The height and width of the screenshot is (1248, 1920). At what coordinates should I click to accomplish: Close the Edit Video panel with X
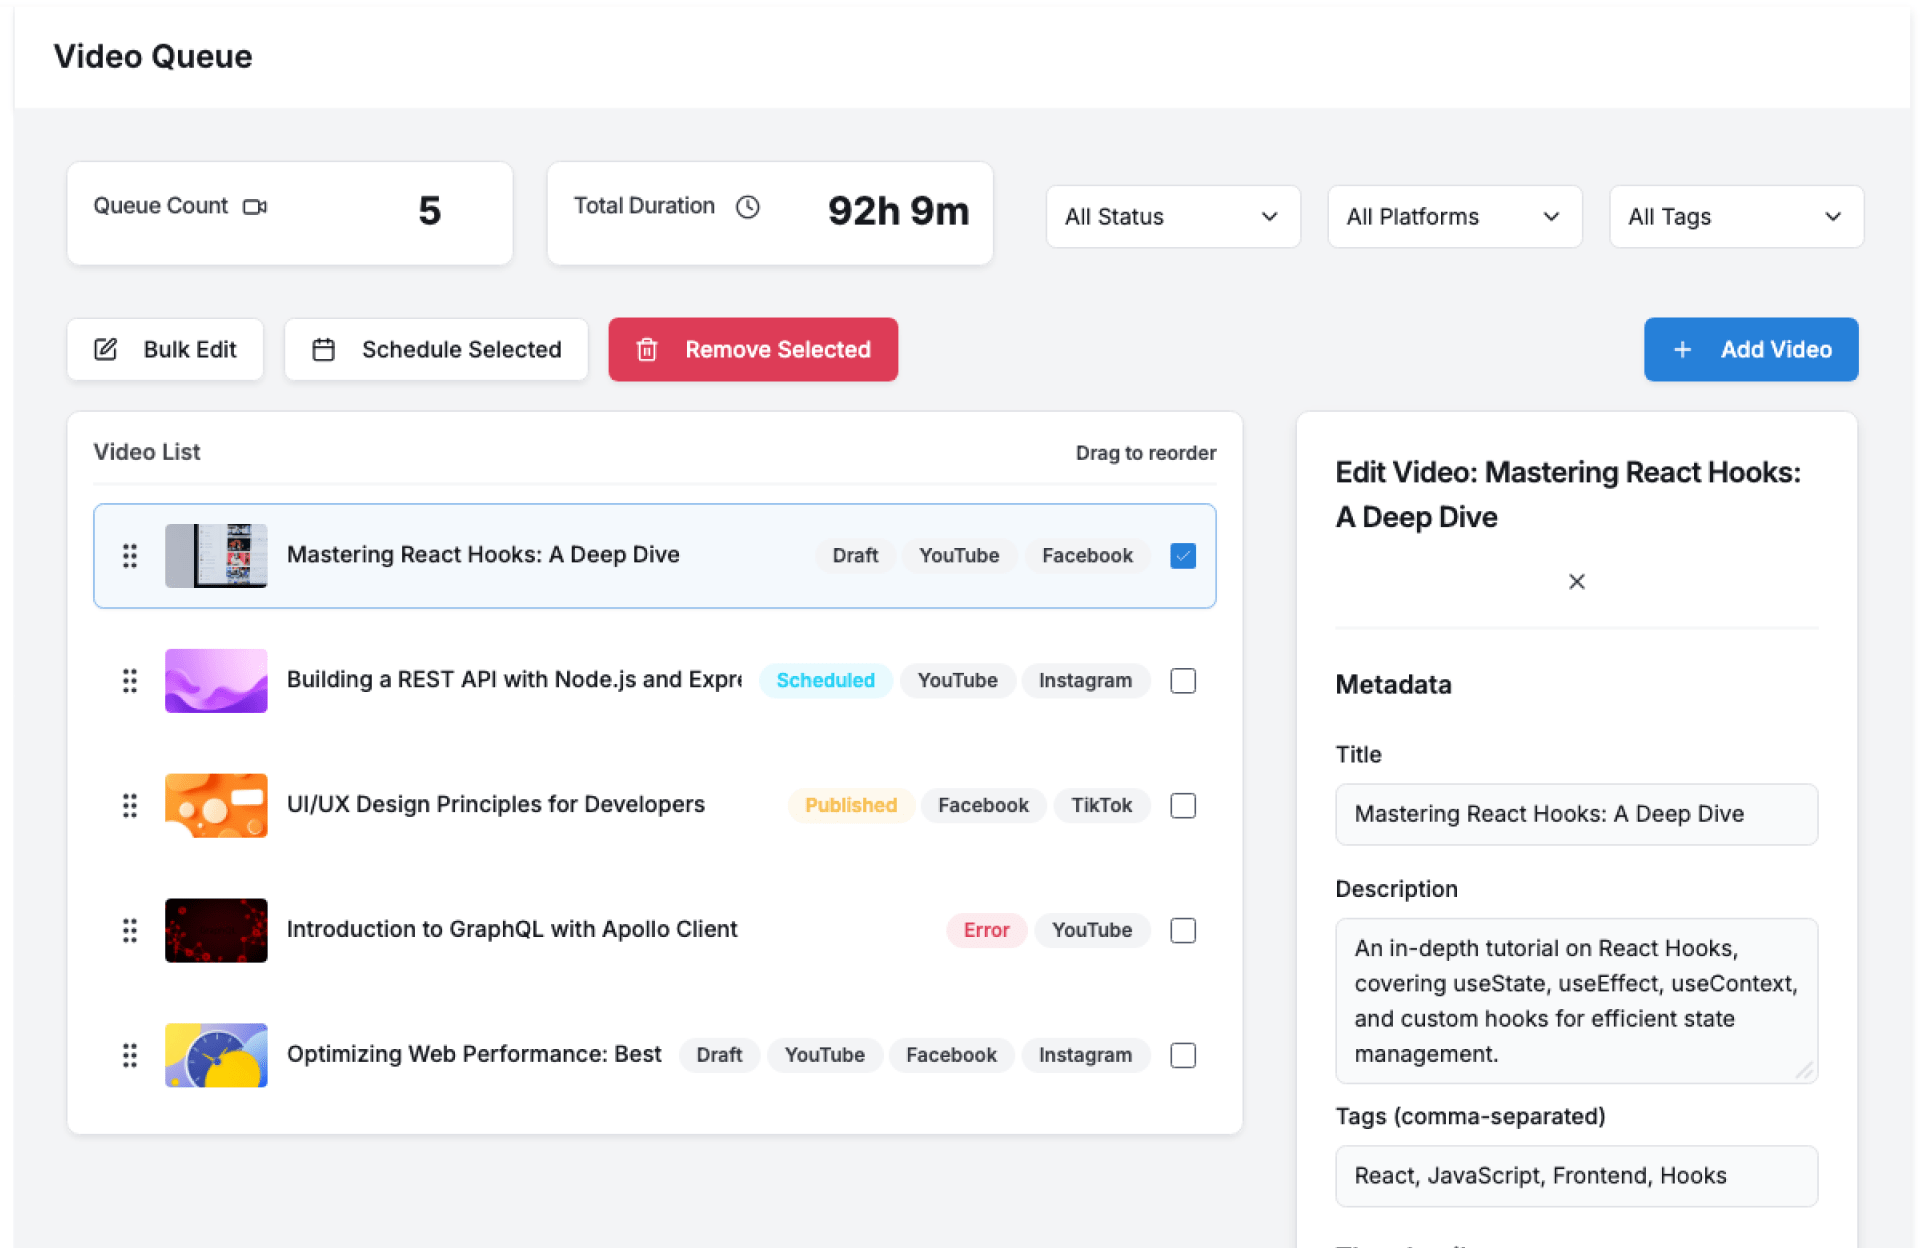click(1576, 582)
